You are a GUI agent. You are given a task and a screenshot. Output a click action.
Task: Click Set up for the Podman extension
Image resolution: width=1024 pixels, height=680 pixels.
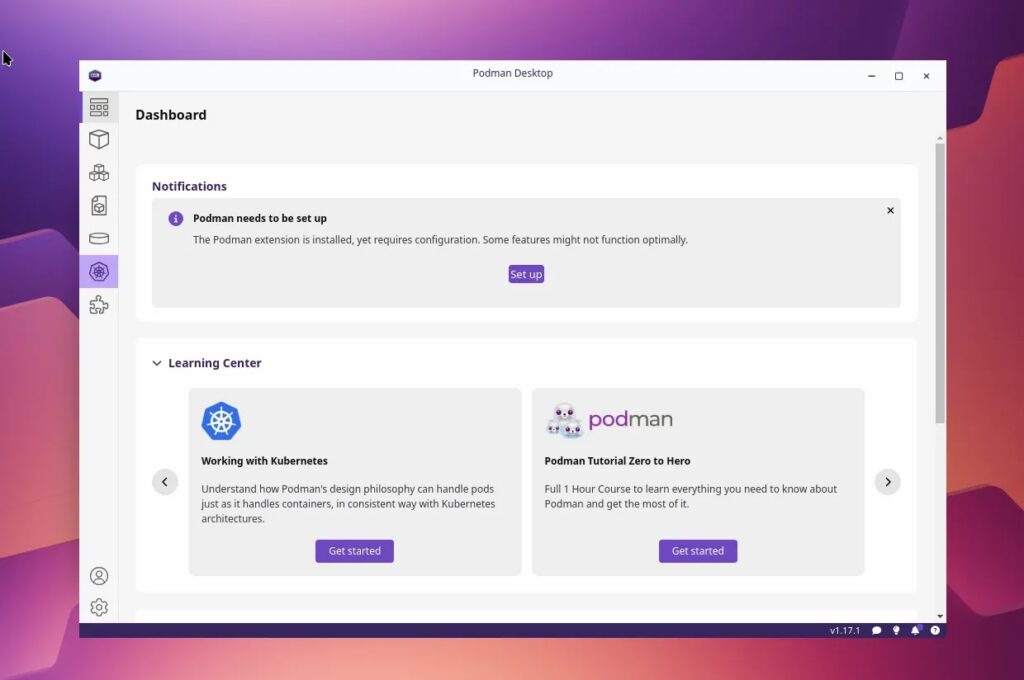(x=526, y=273)
